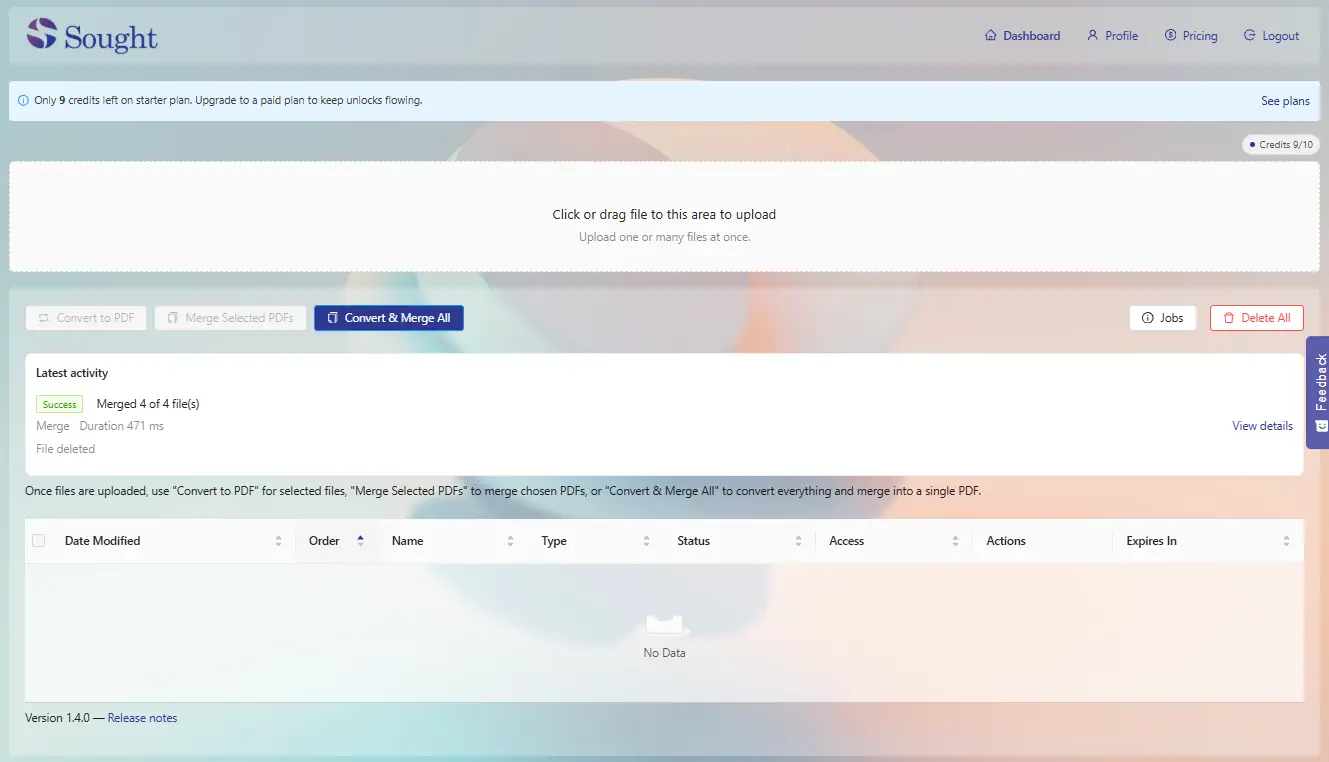Open the Feedback side tab
This screenshot has width=1329, height=762.
tap(1319, 392)
